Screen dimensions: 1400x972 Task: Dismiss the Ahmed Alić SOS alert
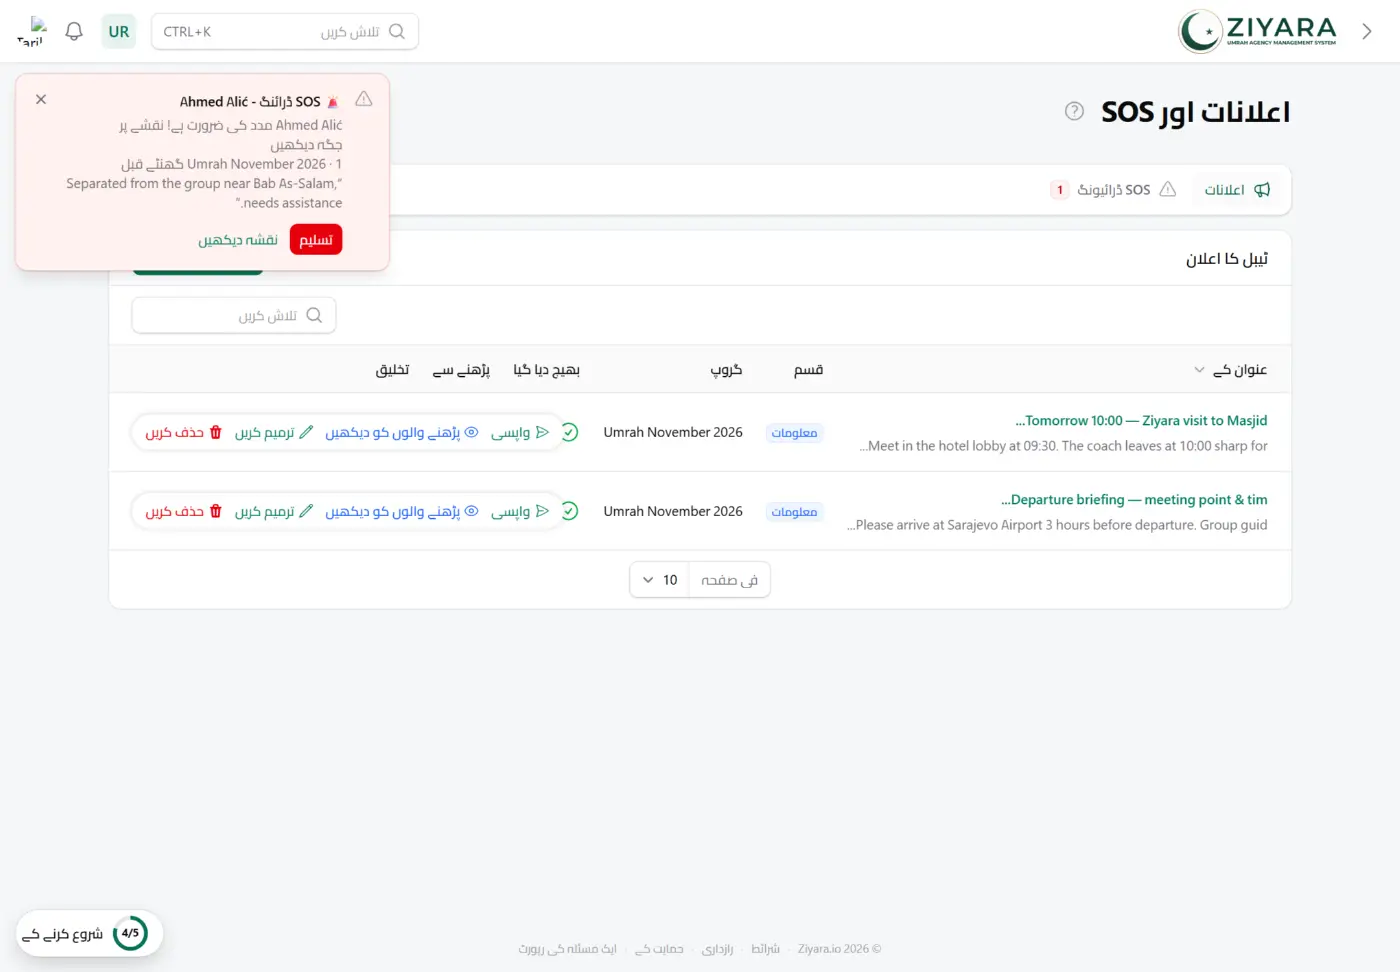(x=41, y=100)
